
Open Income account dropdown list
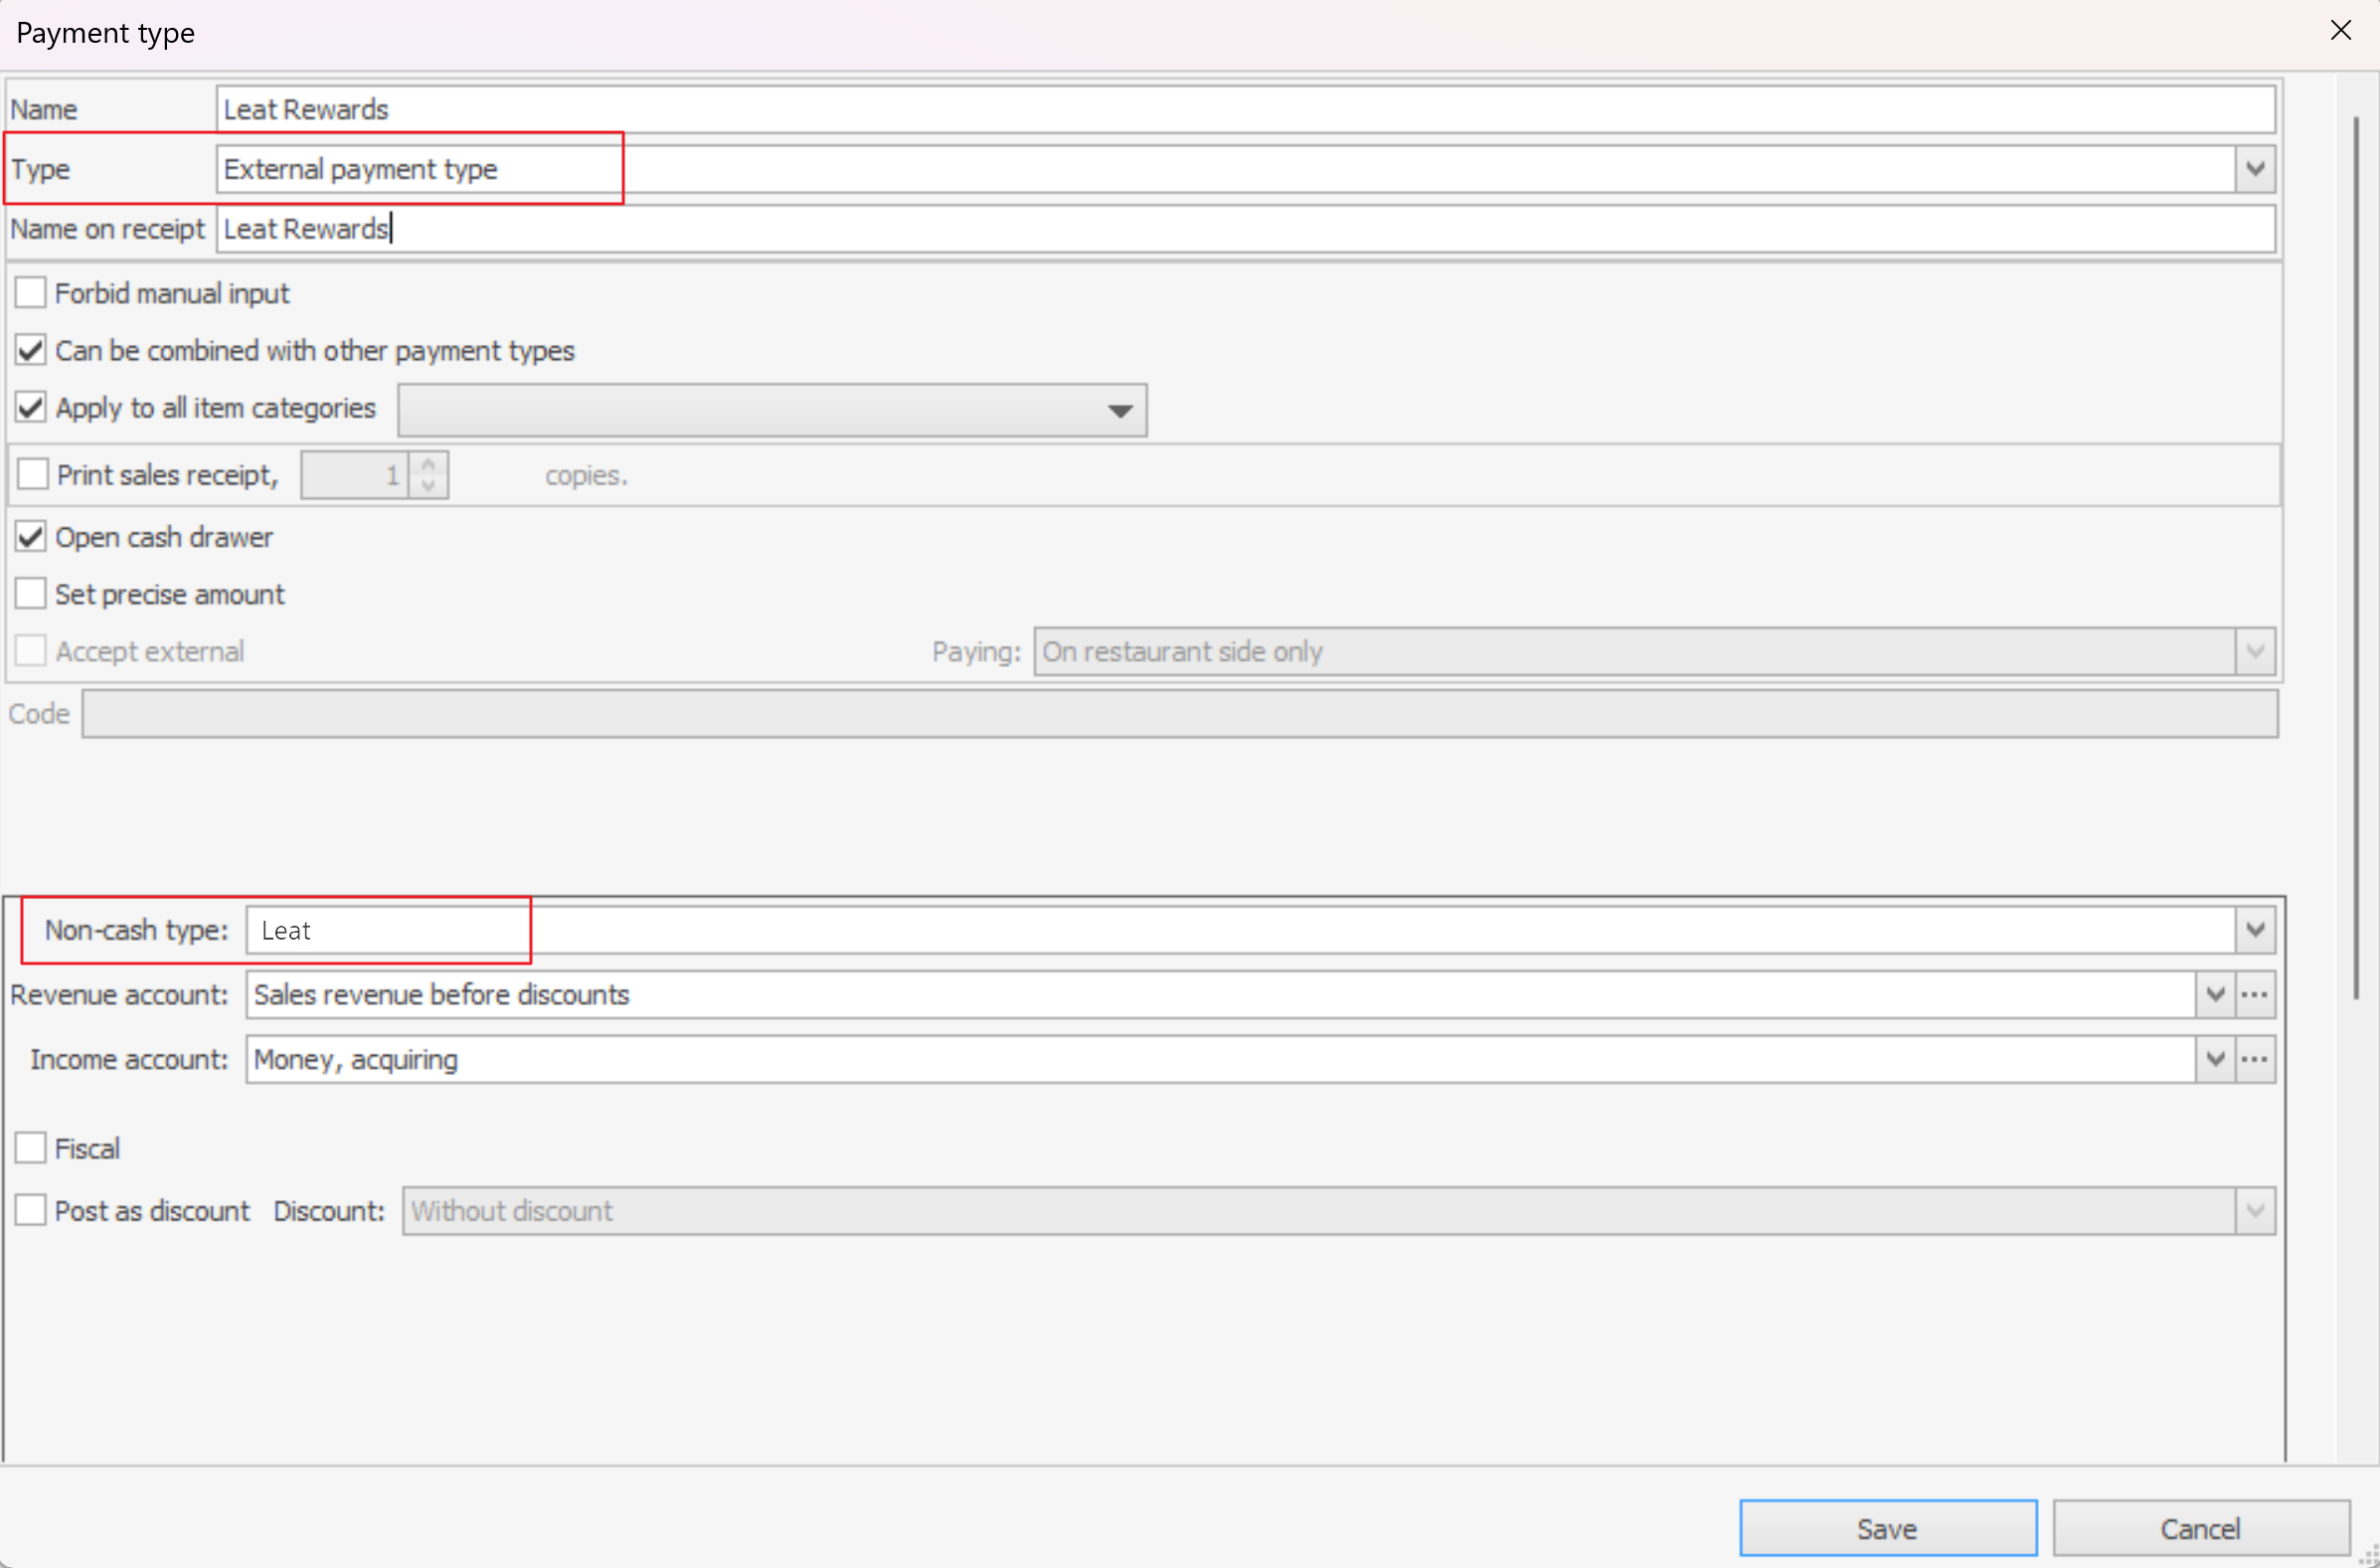(2214, 1059)
